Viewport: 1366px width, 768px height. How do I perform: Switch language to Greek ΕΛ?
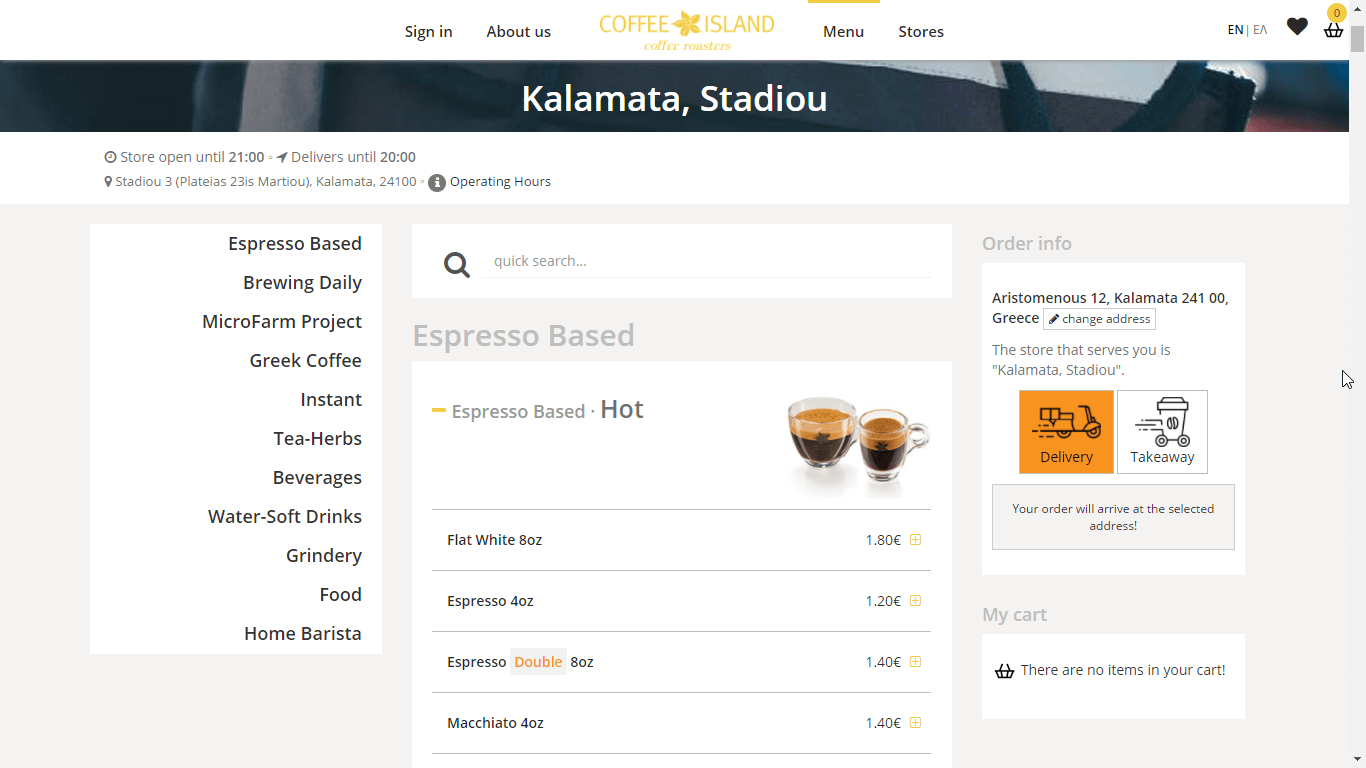(1260, 30)
